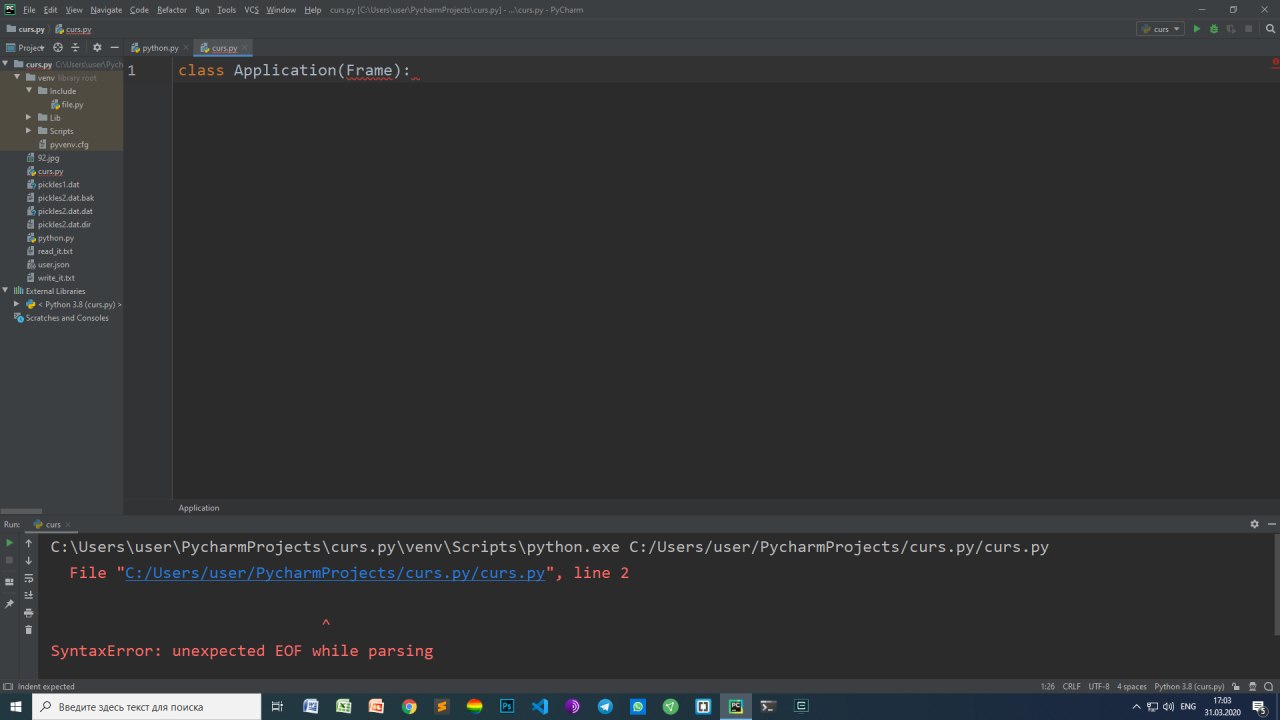Image resolution: width=1280 pixels, height=720 pixels.
Task: Open the Window menu
Action: coord(281,10)
